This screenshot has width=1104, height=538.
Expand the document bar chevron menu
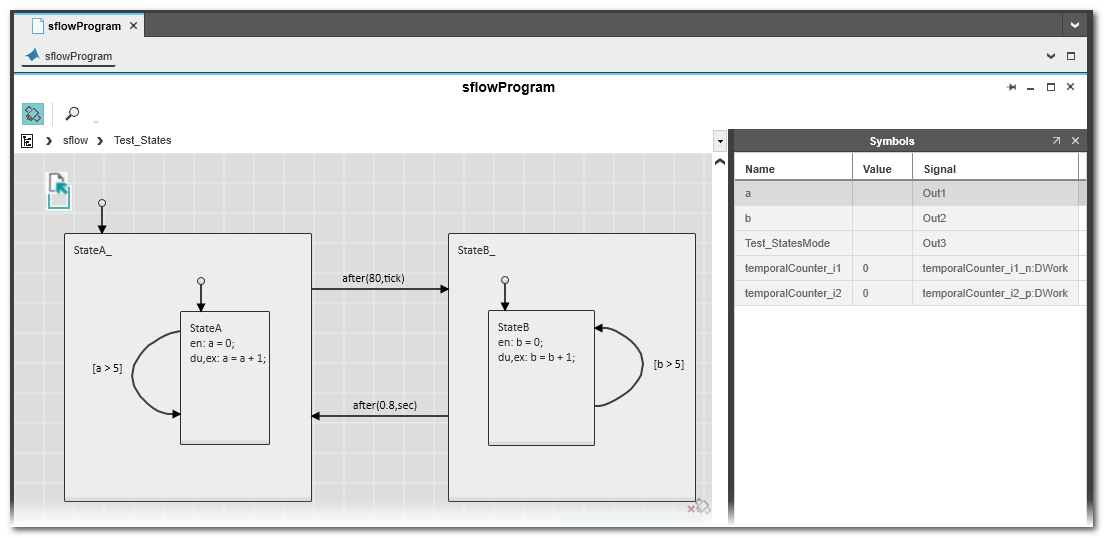pyautogui.click(x=1050, y=57)
